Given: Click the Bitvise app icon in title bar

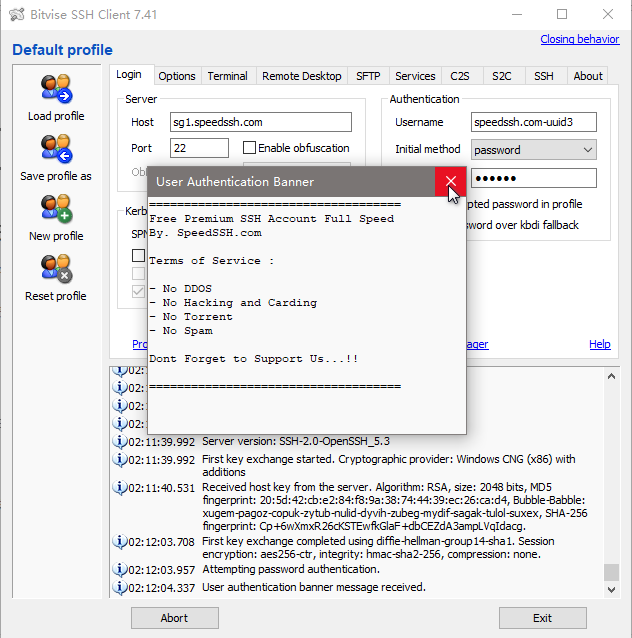Looking at the screenshot, I should pyautogui.click(x=17, y=15).
